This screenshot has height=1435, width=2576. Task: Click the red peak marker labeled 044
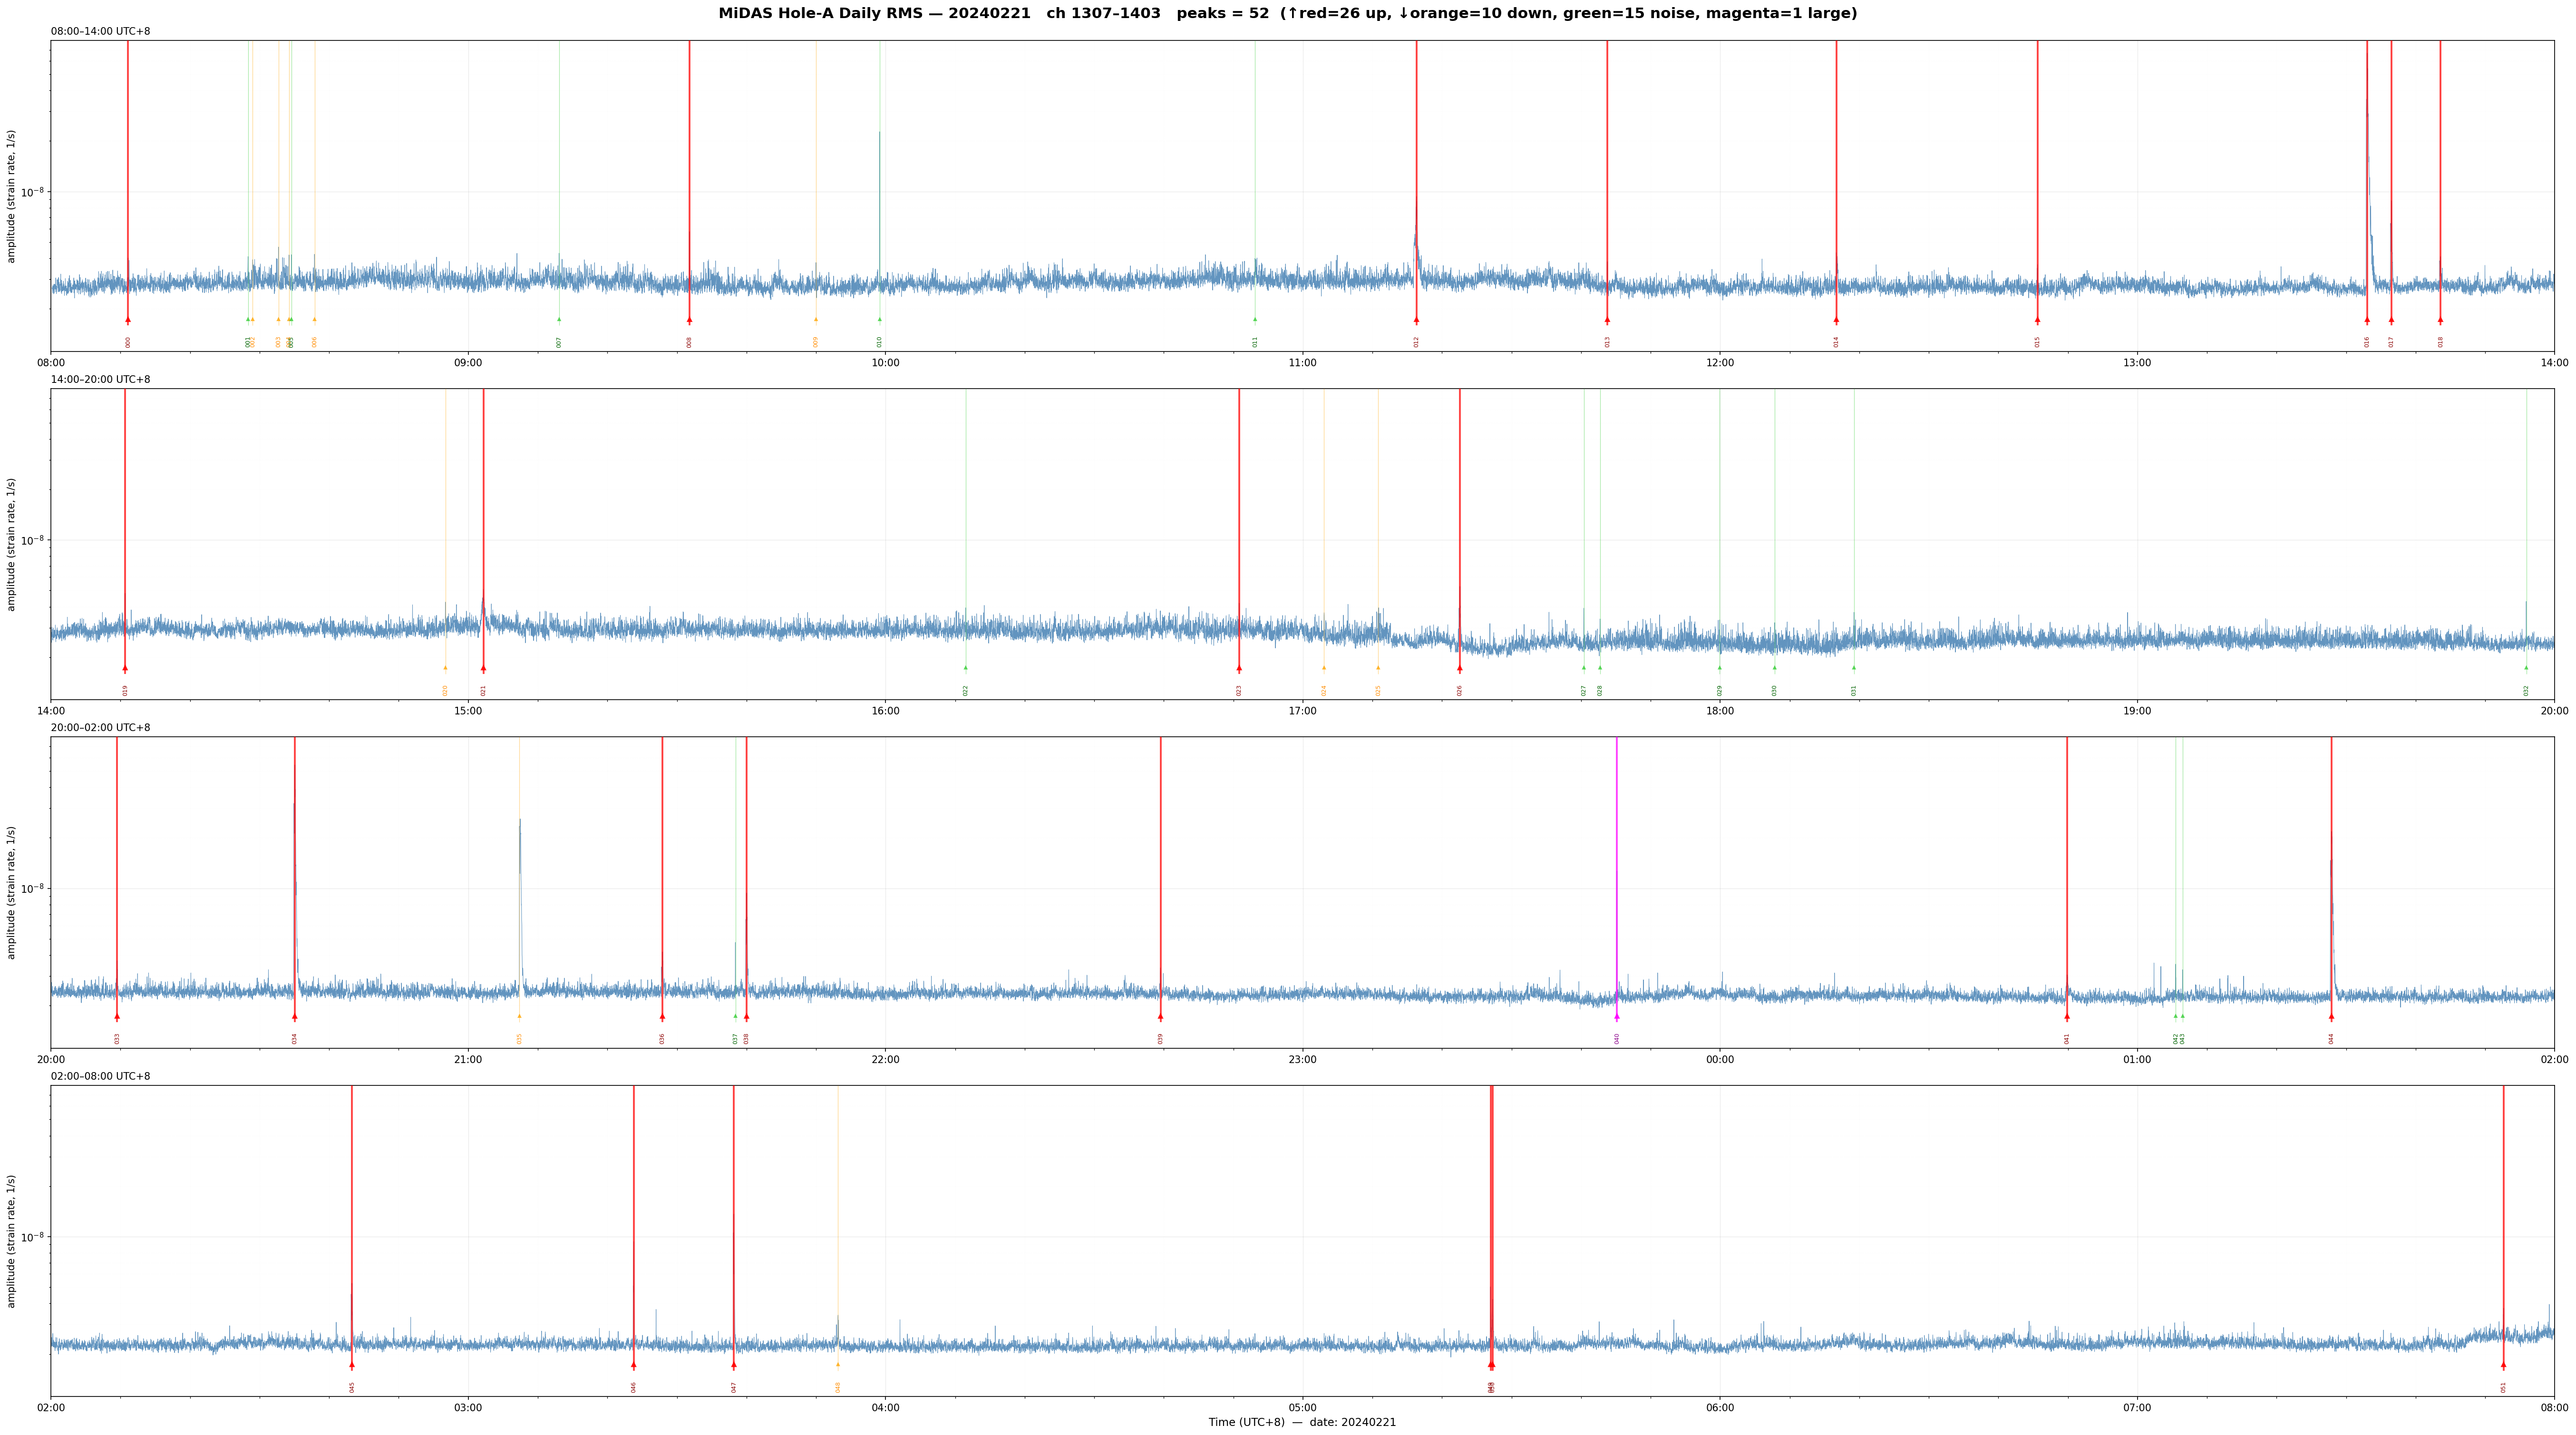coord(2331,1017)
